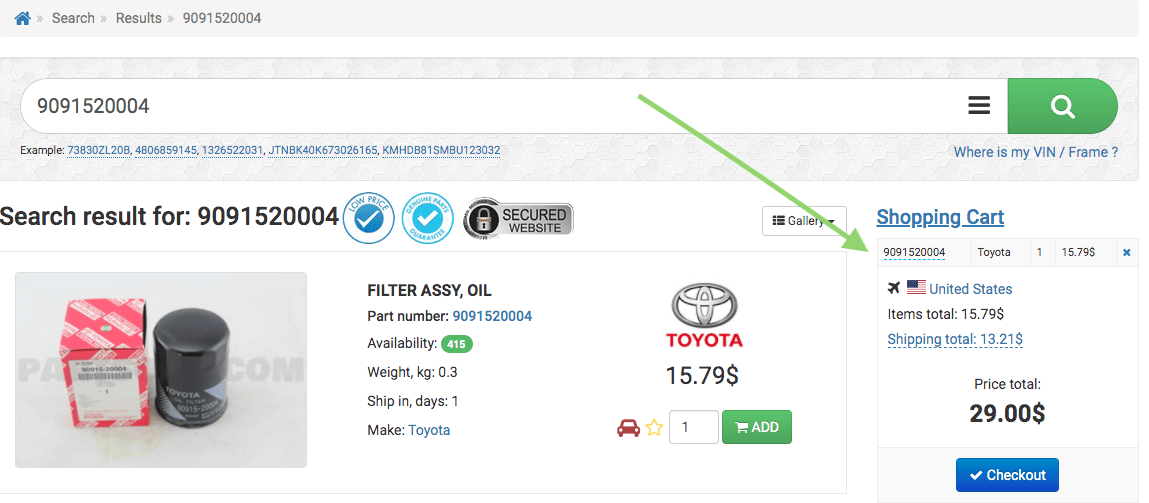The image size is (1149, 503).
Task: Go to the home page via house icon
Action: [x=23, y=18]
